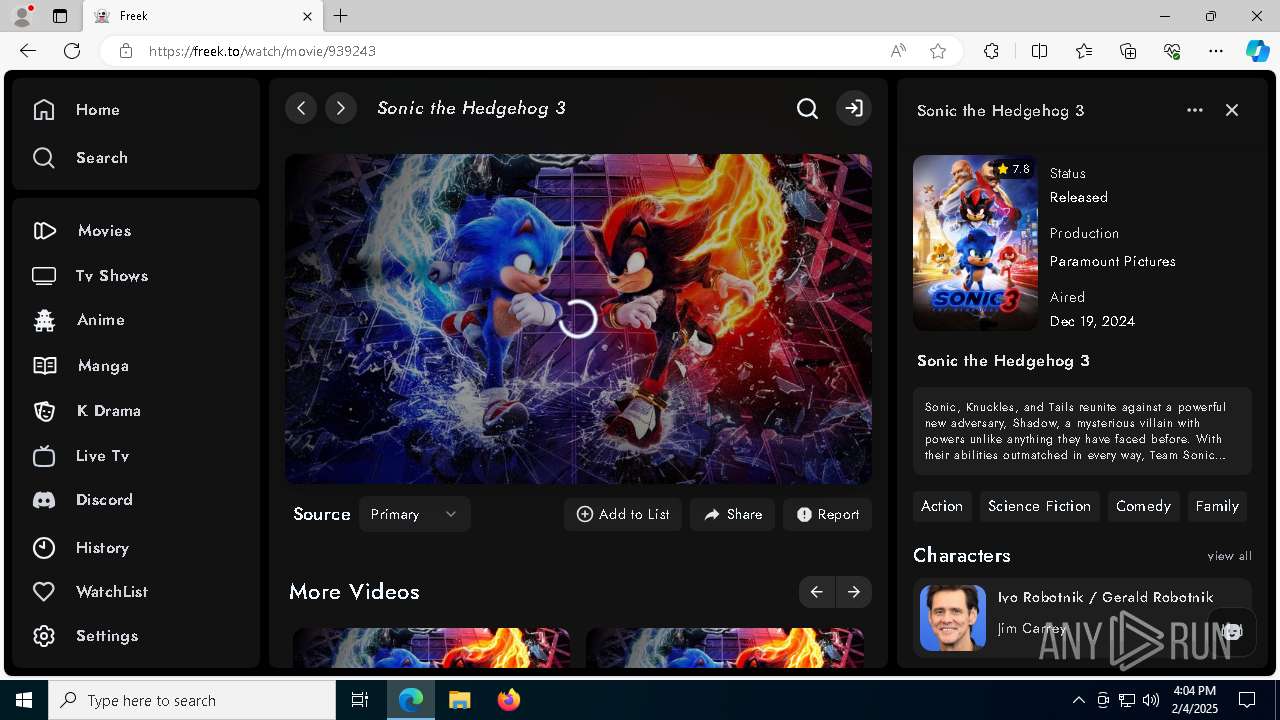Viewport: 1280px width, 720px height.
Task: Select the Freek browser tab
Action: pos(202,16)
